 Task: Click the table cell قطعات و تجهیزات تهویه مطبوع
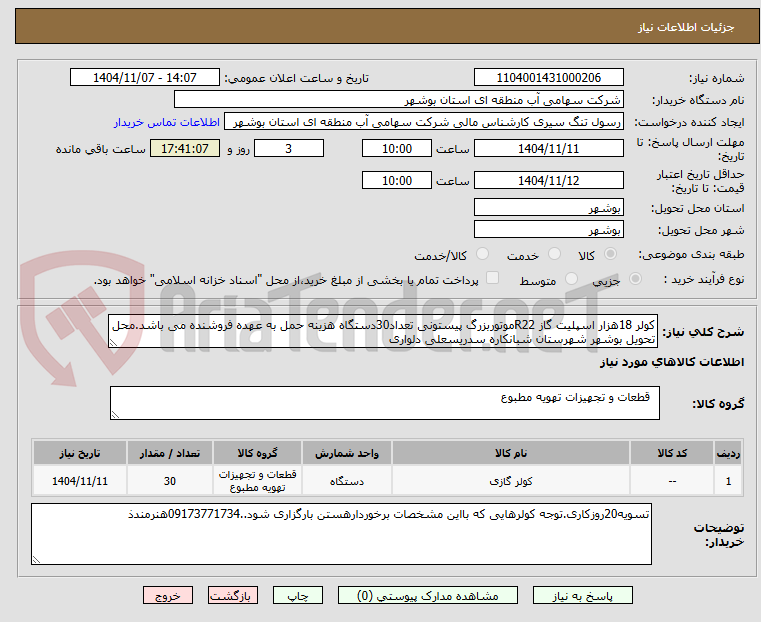pos(257,481)
